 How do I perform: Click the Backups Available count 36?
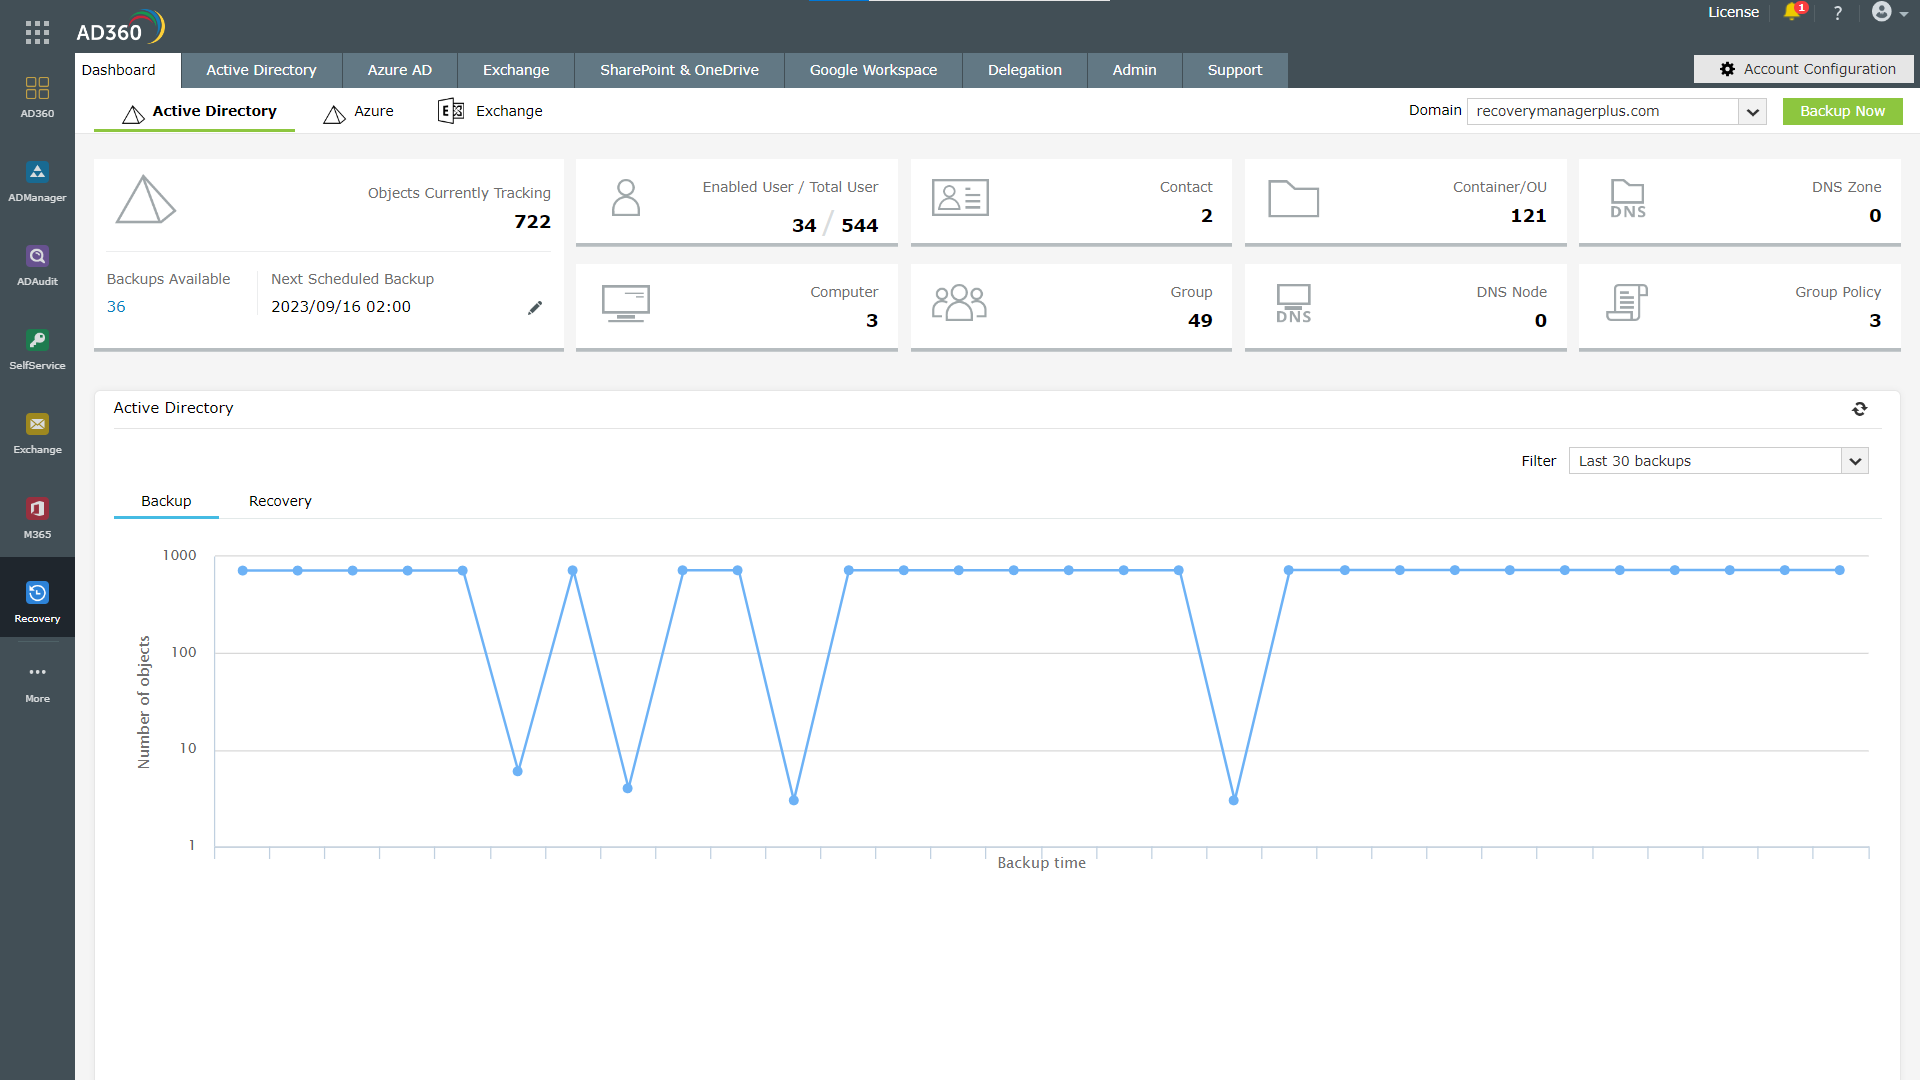(x=116, y=307)
